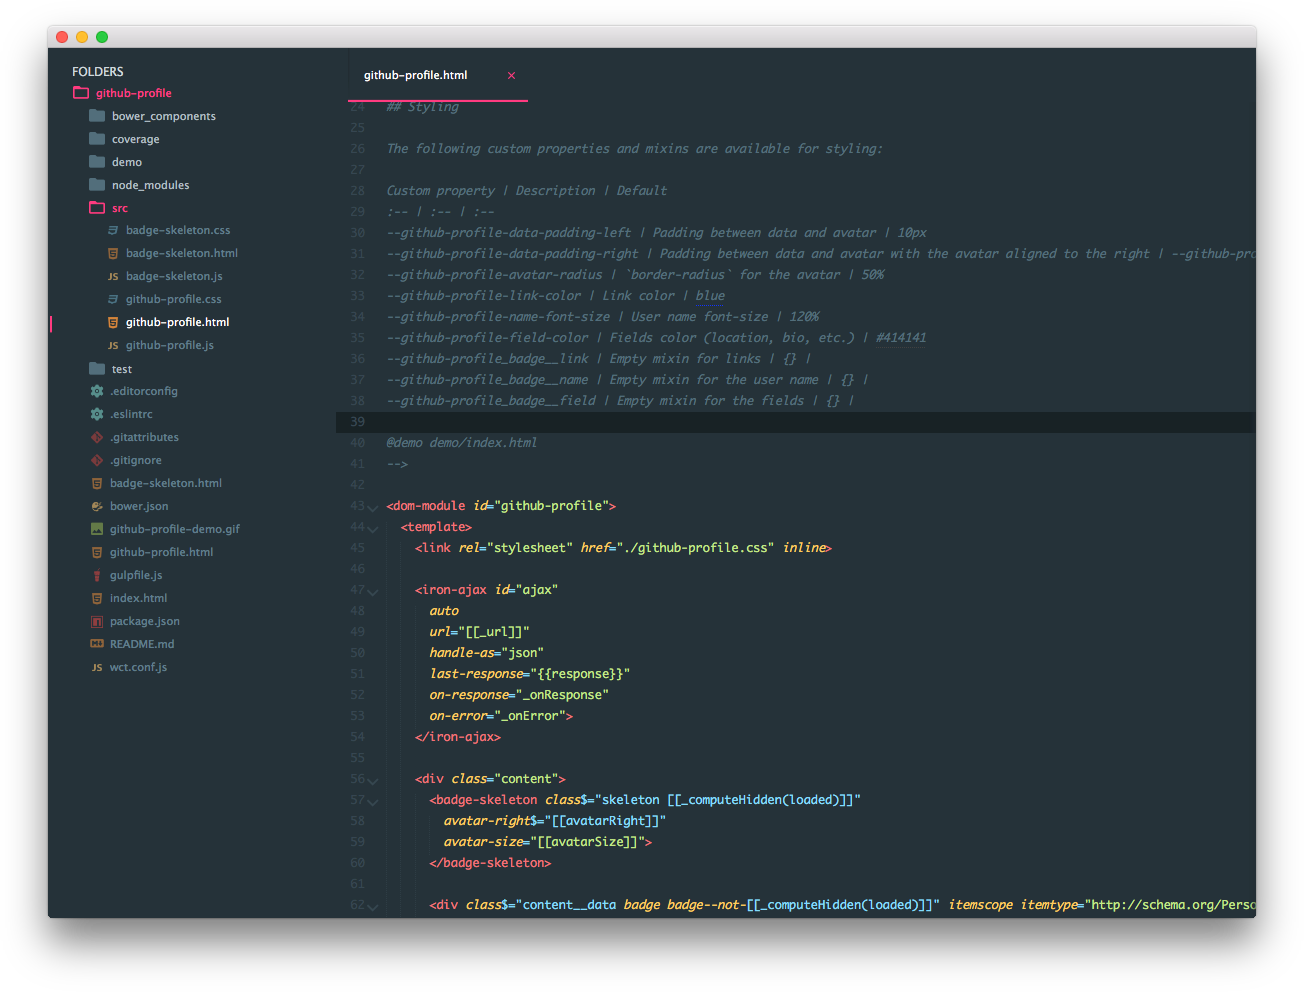
Task: Click the bower icon beside bower.json
Action: (x=97, y=506)
